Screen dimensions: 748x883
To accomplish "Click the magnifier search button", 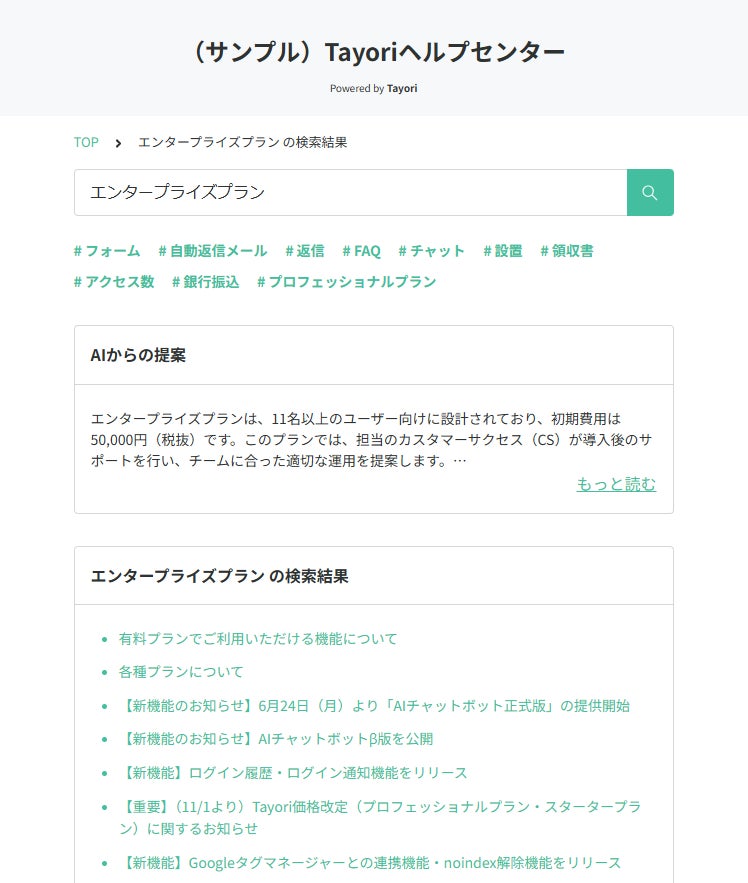I will (x=650, y=193).
